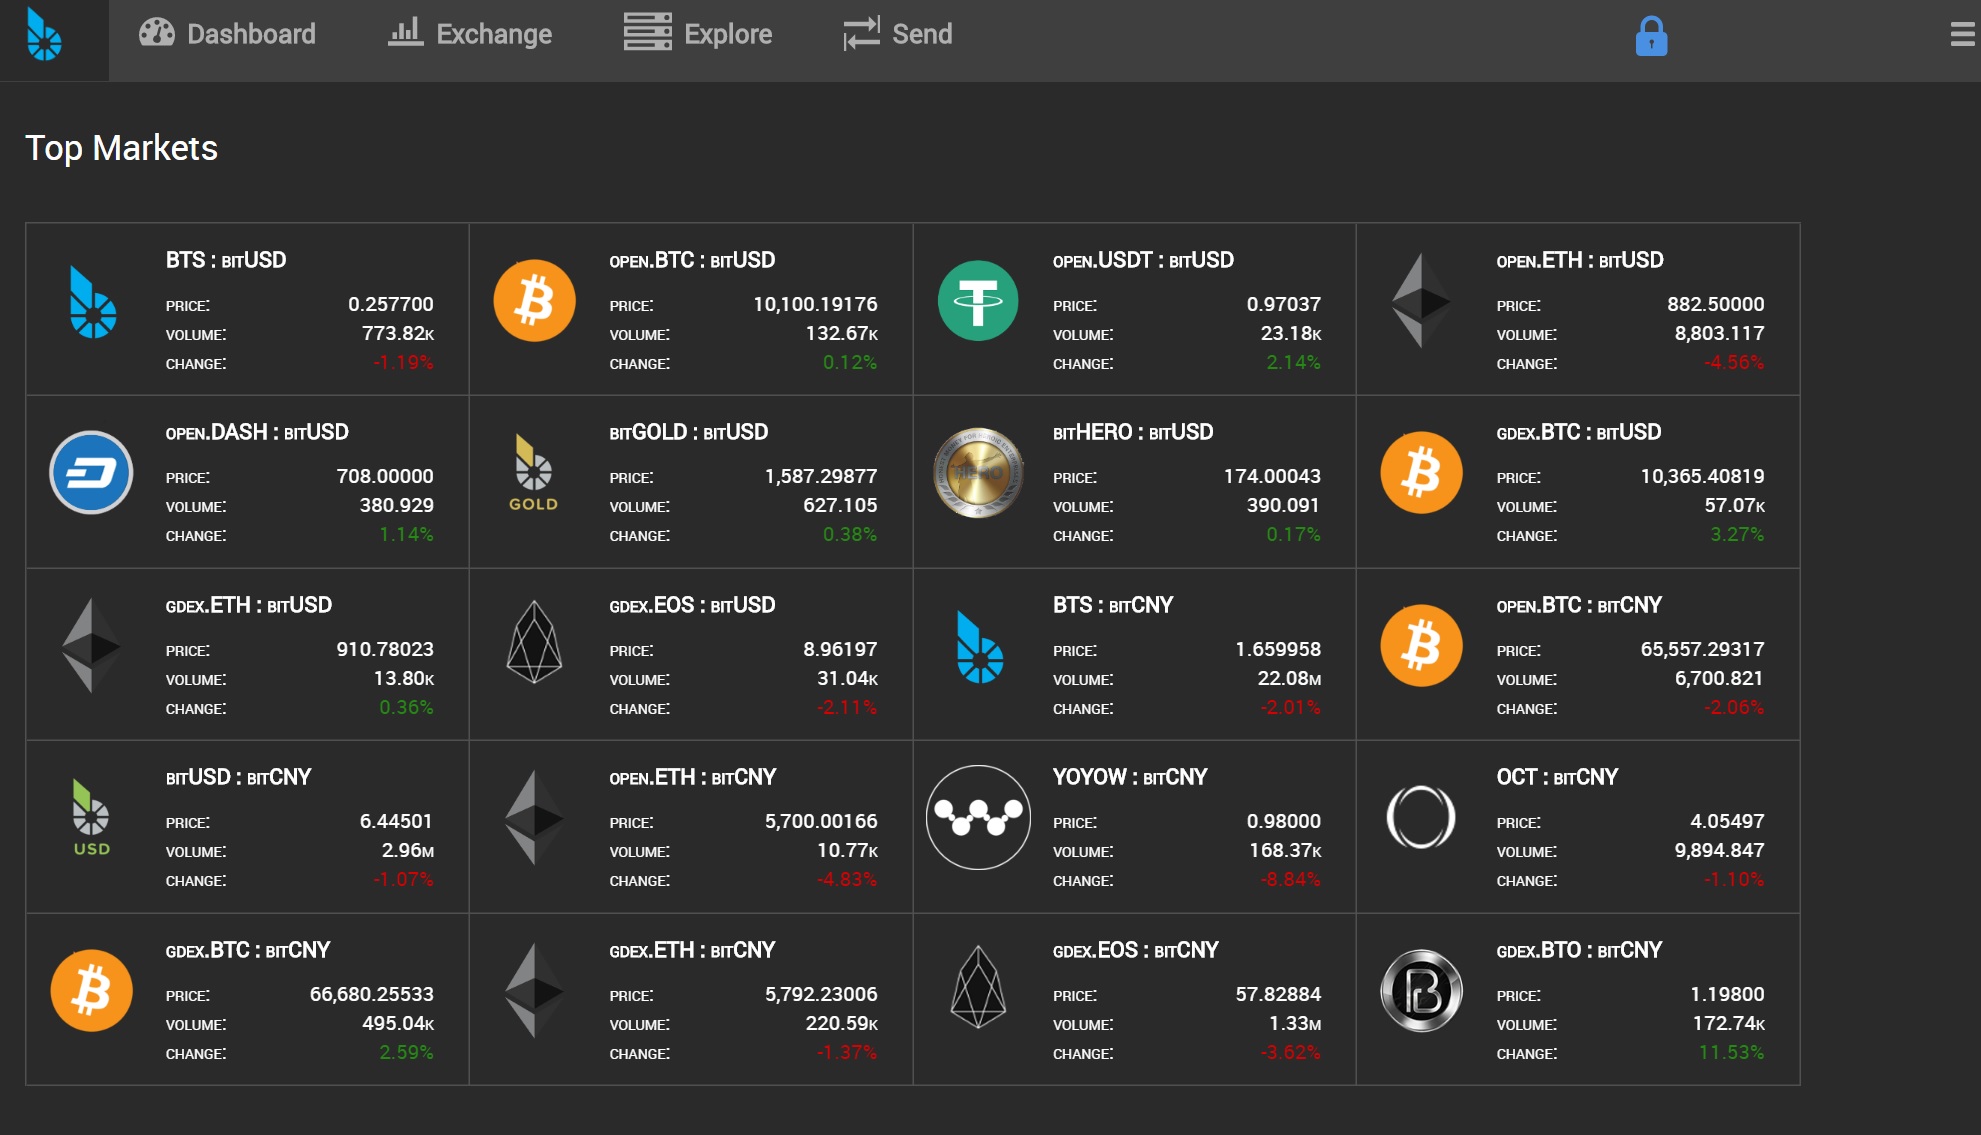Click the -8.84% change for YOYOW
This screenshot has width=1981, height=1135.
(x=1291, y=879)
